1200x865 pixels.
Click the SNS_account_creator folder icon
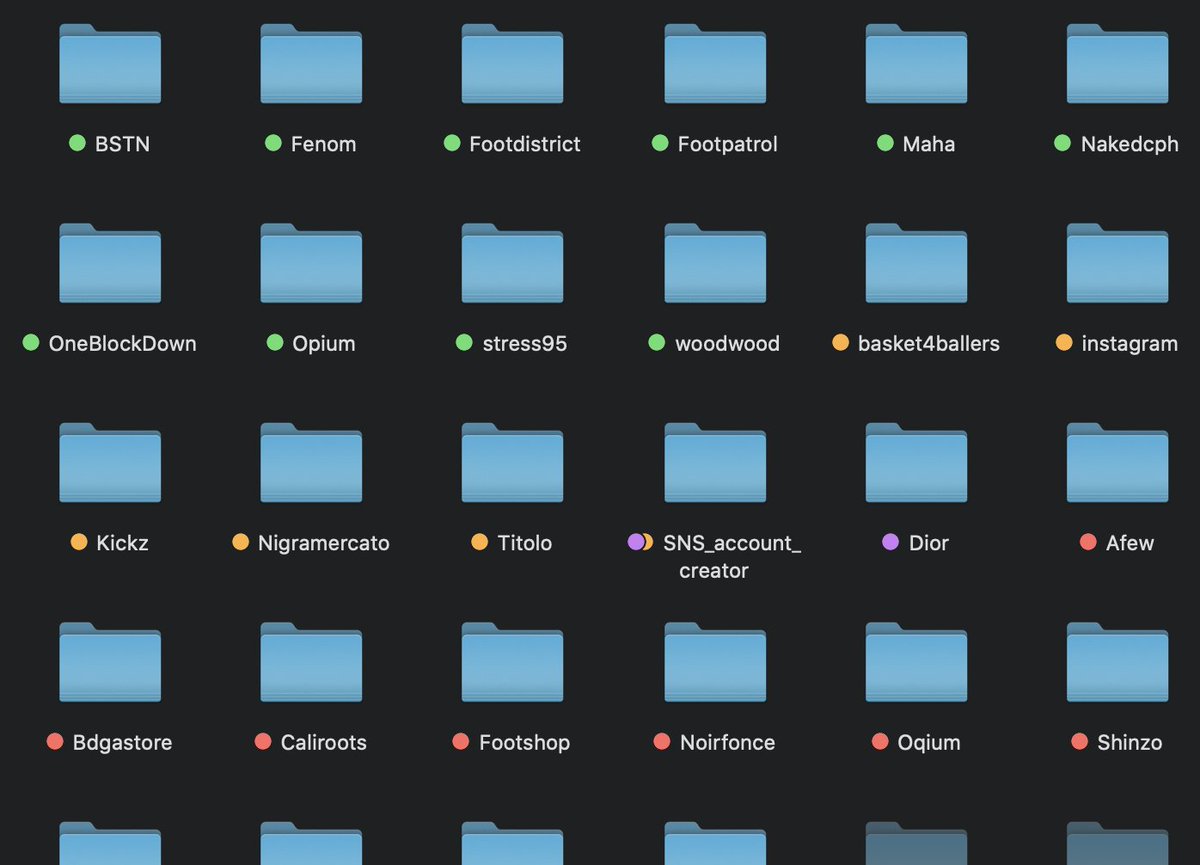click(x=715, y=462)
